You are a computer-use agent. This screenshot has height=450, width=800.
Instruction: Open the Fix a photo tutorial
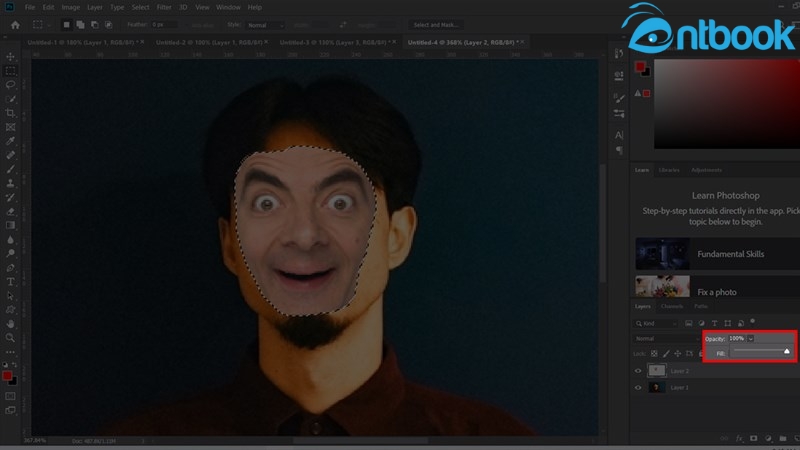click(x=717, y=287)
